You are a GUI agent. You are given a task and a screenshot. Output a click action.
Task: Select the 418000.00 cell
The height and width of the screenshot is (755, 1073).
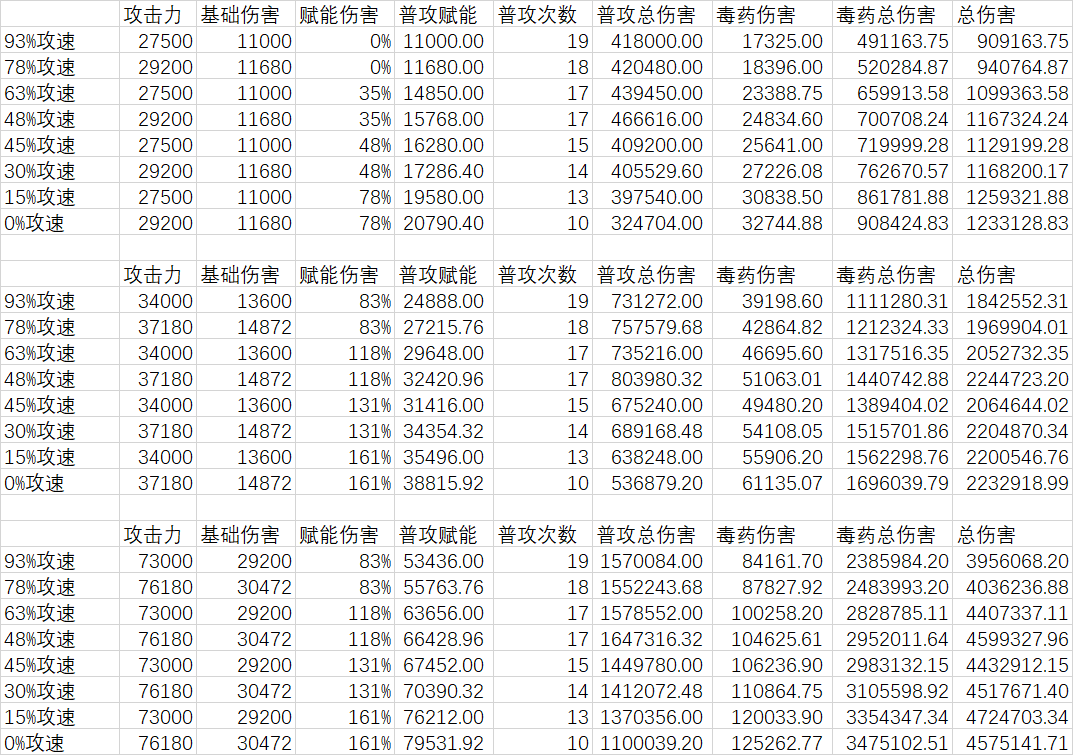coord(652,41)
